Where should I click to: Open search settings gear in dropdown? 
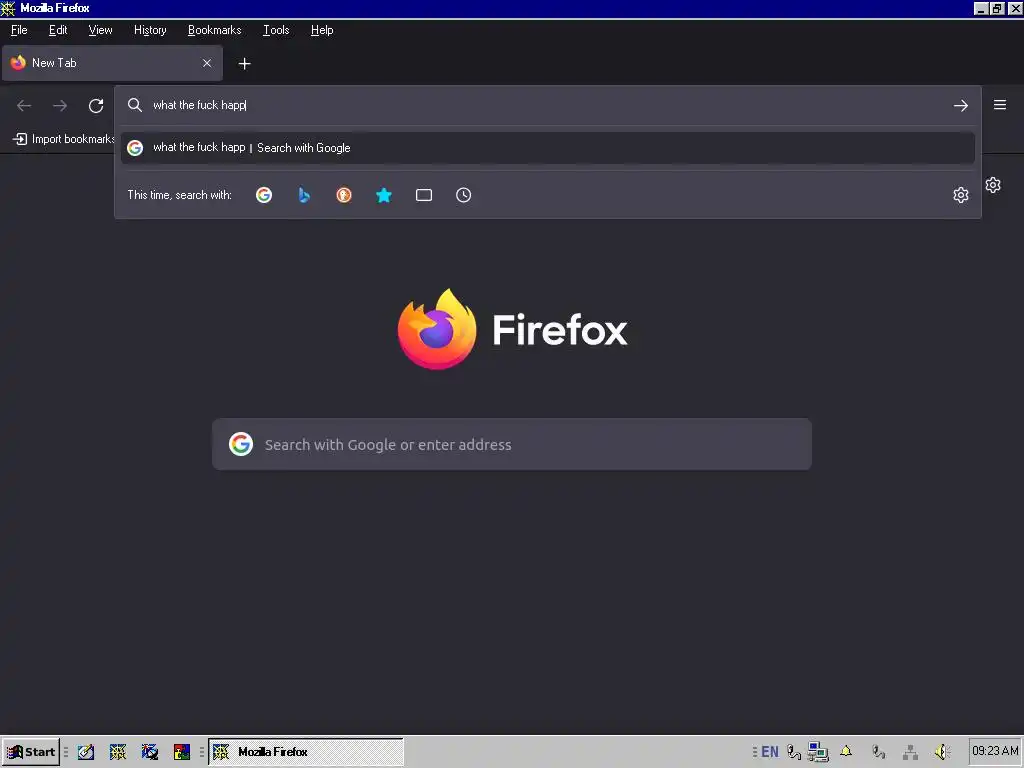(961, 195)
